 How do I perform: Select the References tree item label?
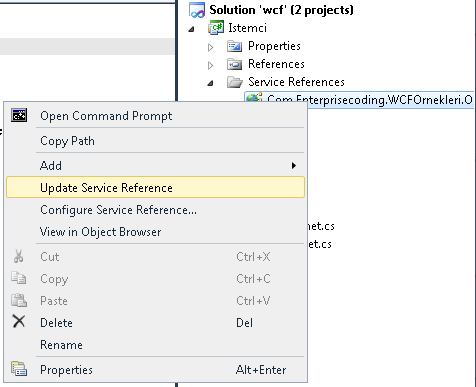(x=276, y=64)
